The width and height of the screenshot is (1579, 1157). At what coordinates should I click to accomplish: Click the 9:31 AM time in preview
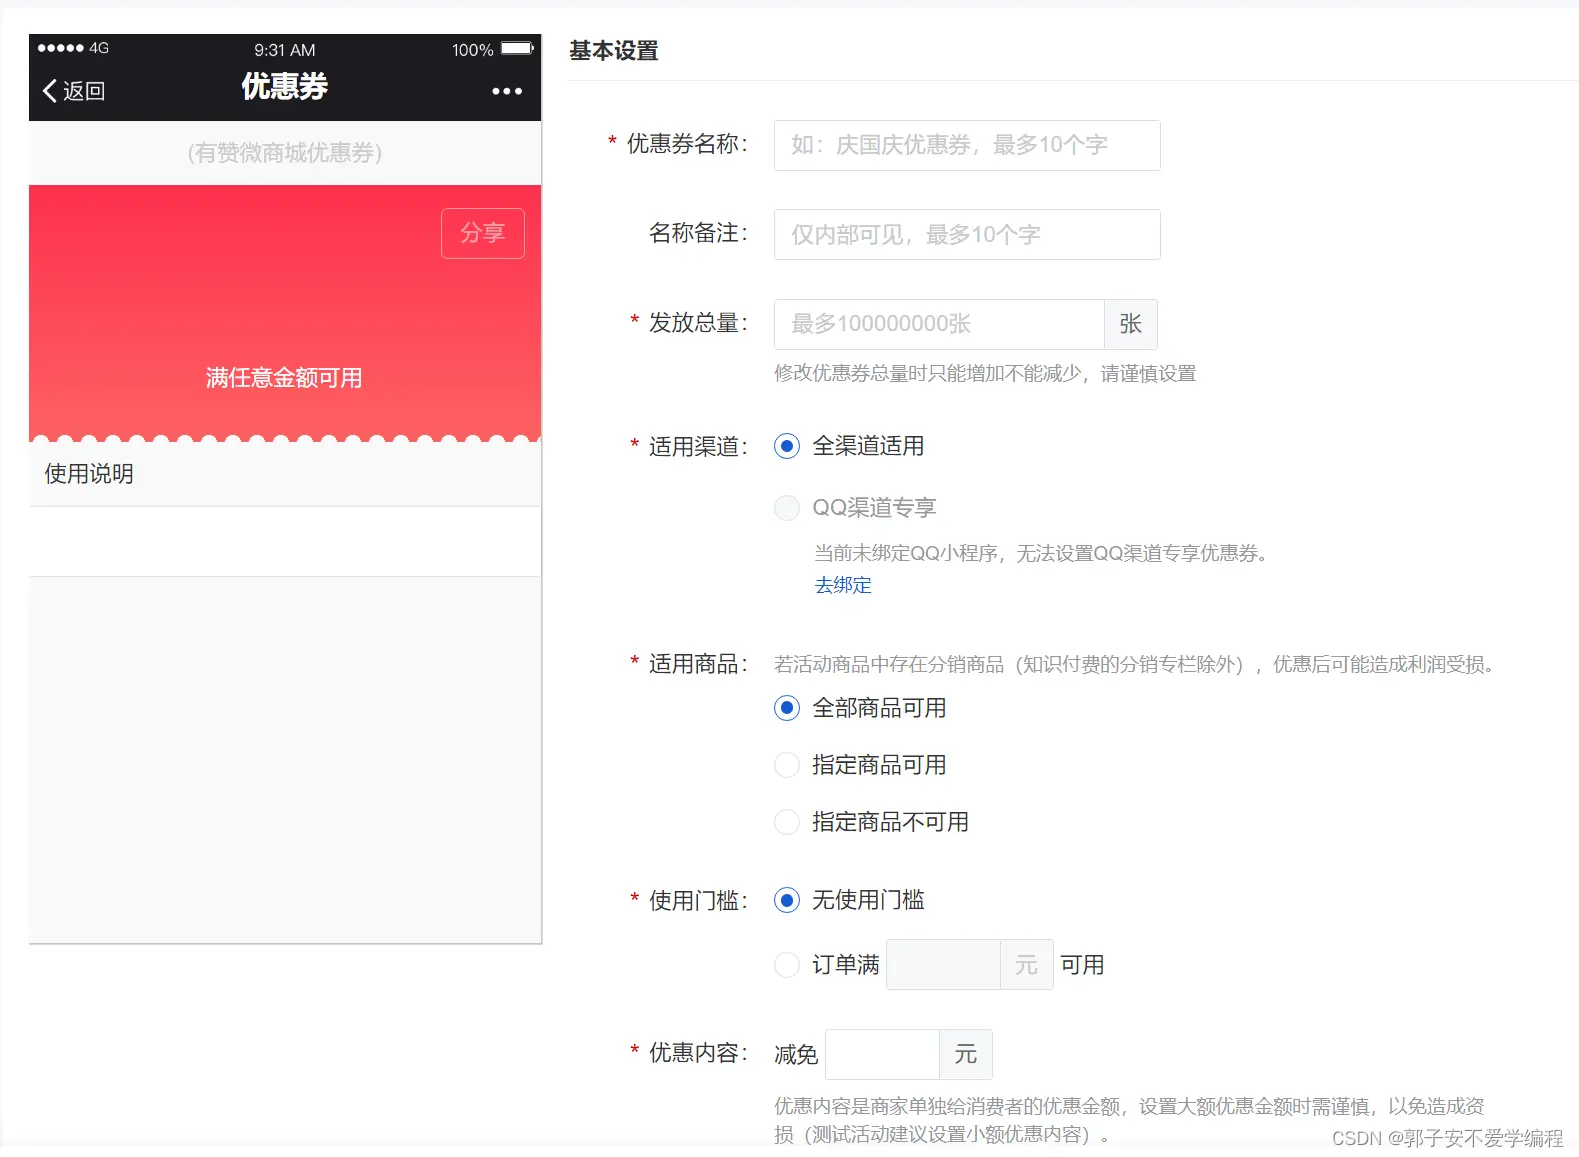(285, 50)
